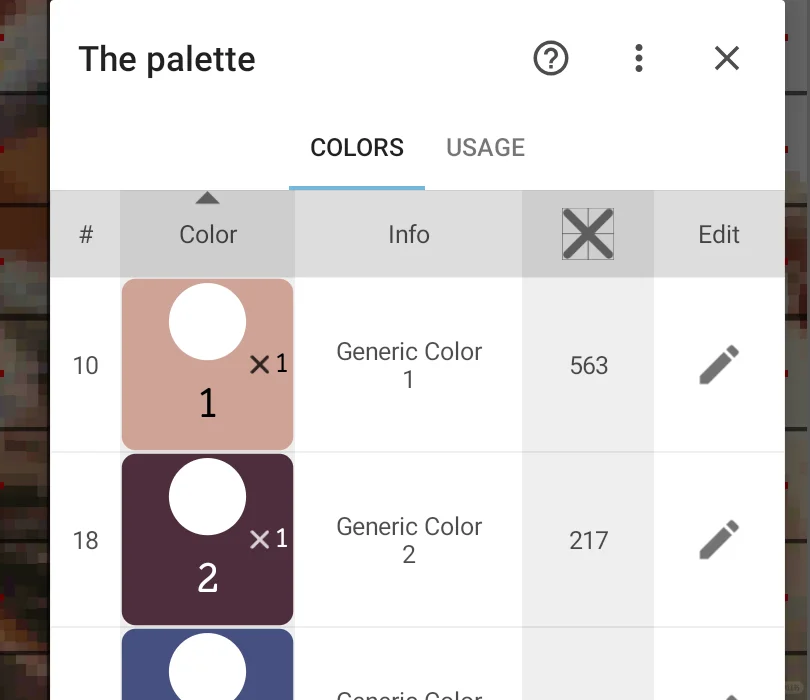
Task: Click the sort arrow above Color header
Action: pos(207,199)
